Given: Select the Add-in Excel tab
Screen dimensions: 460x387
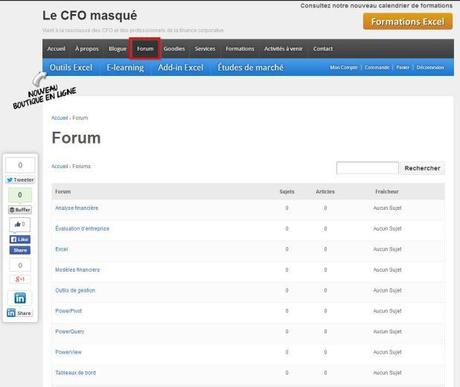Looking at the screenshot, I should coord(181,67).
